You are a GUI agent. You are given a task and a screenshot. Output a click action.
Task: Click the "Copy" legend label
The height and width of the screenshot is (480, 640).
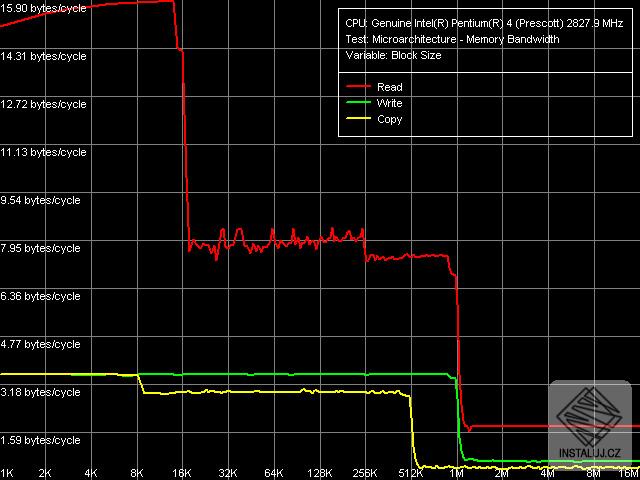(390, 120)
